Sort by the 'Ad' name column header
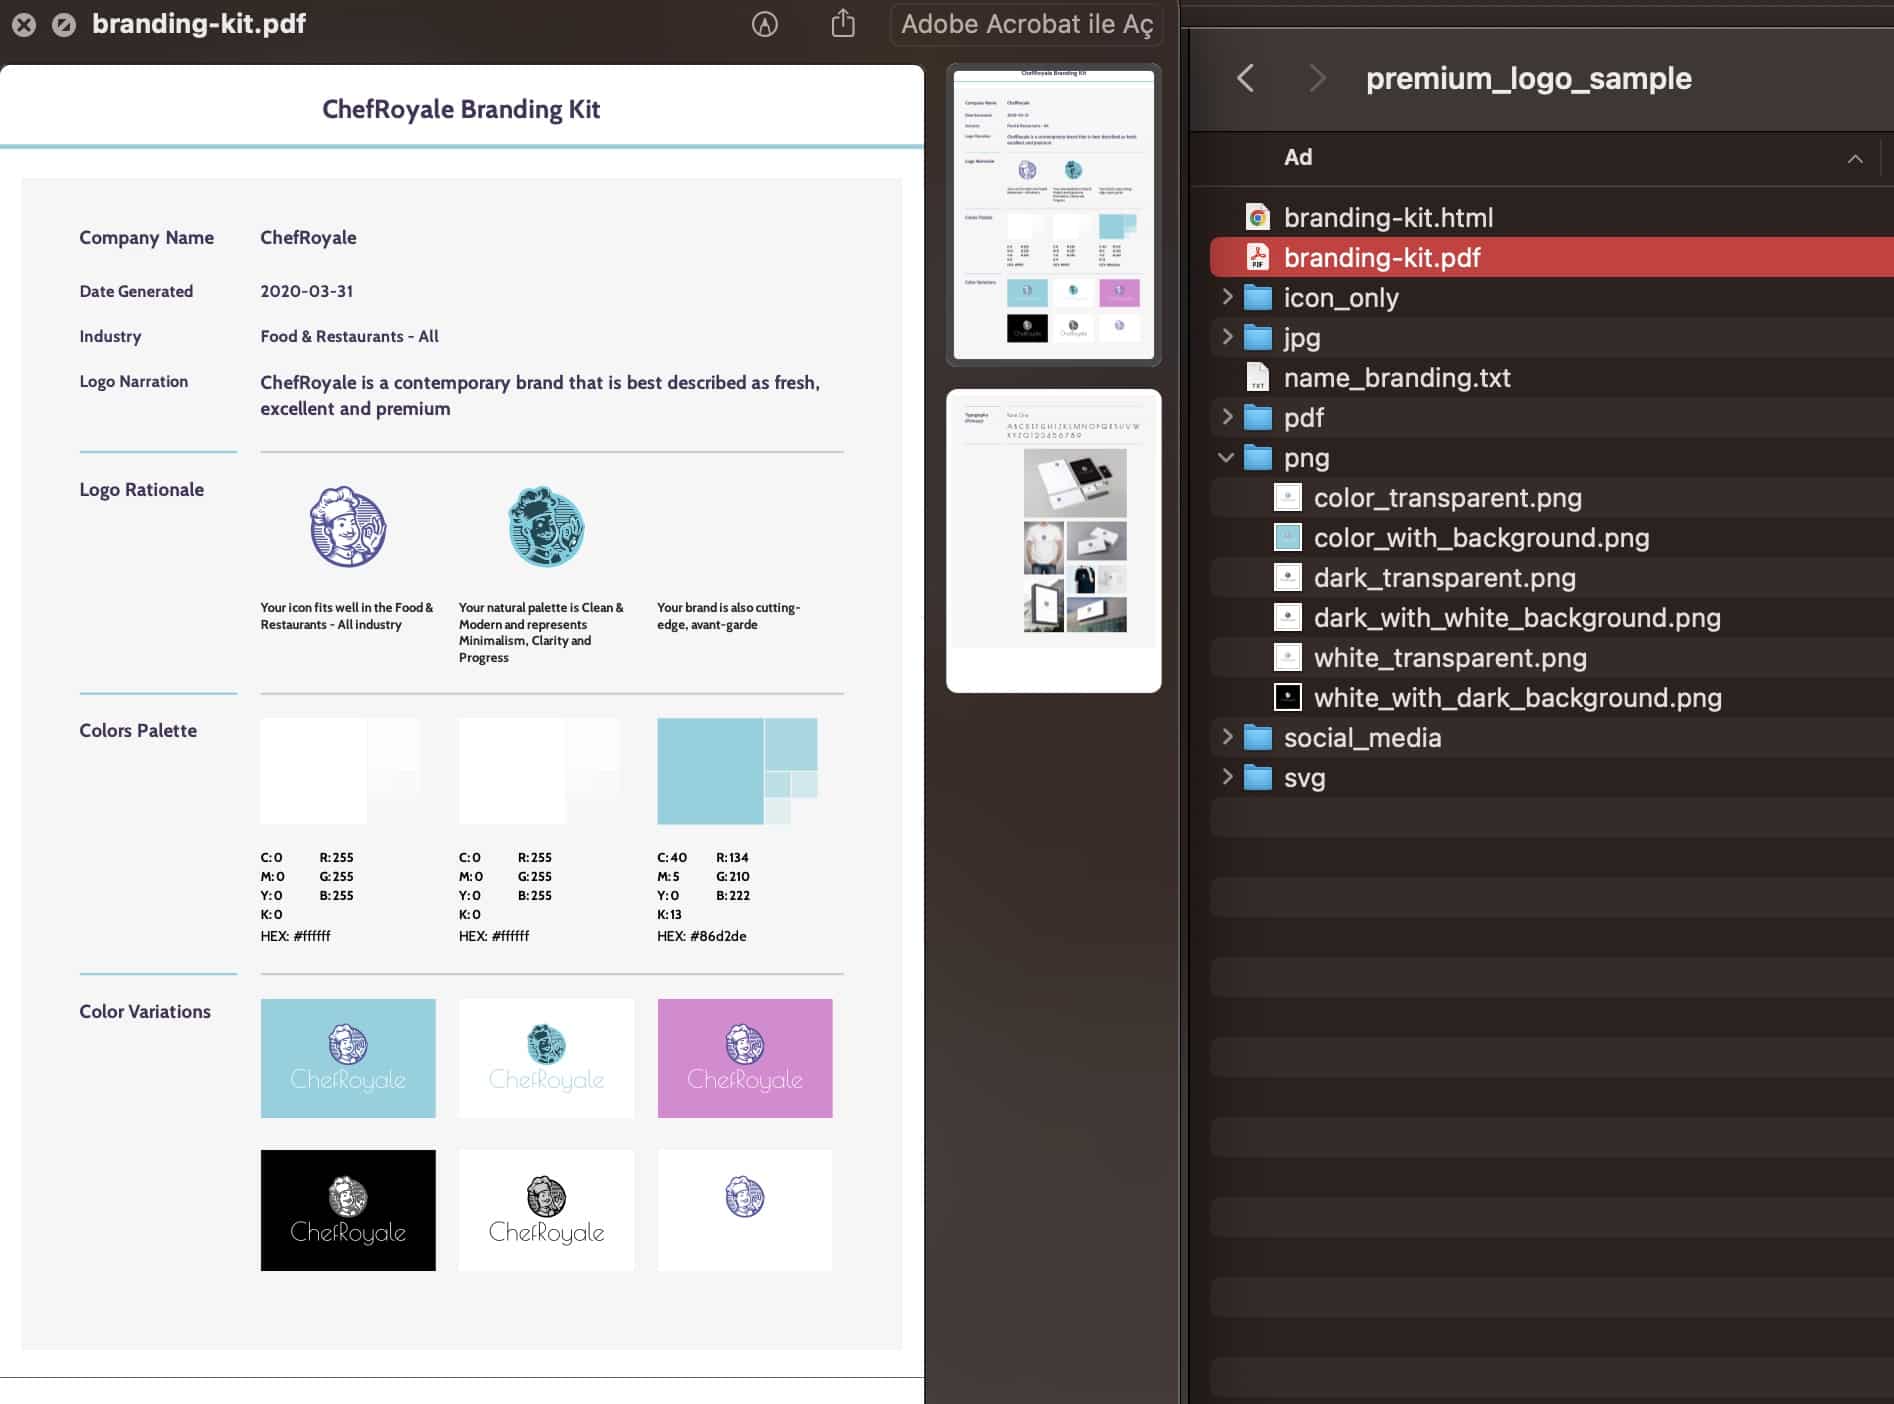 coord(1297,157)
